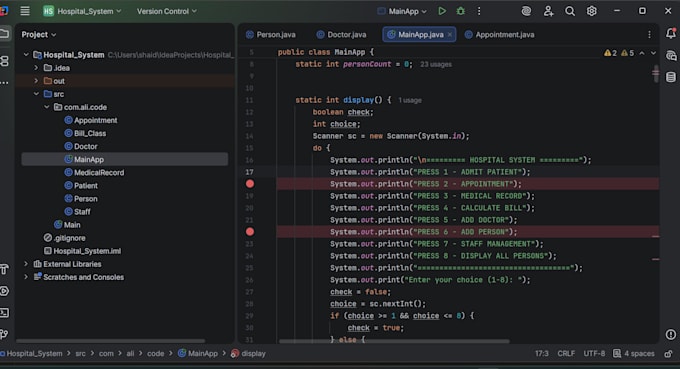Open the Problems tool window icon
This screenshot has width=680, height=369.
[x=670, y=334]
